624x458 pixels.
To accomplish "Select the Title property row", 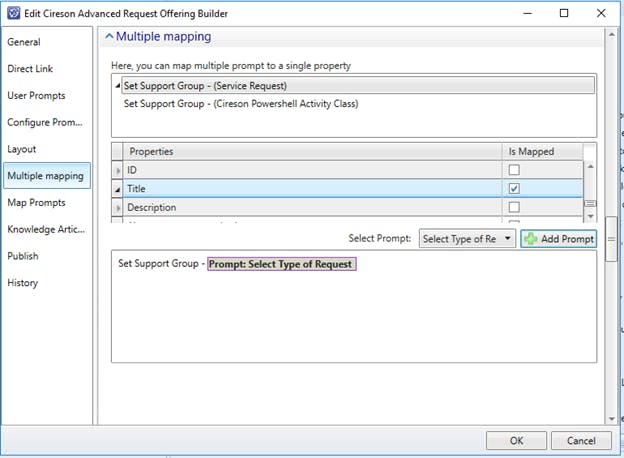I will coord(312,189).
